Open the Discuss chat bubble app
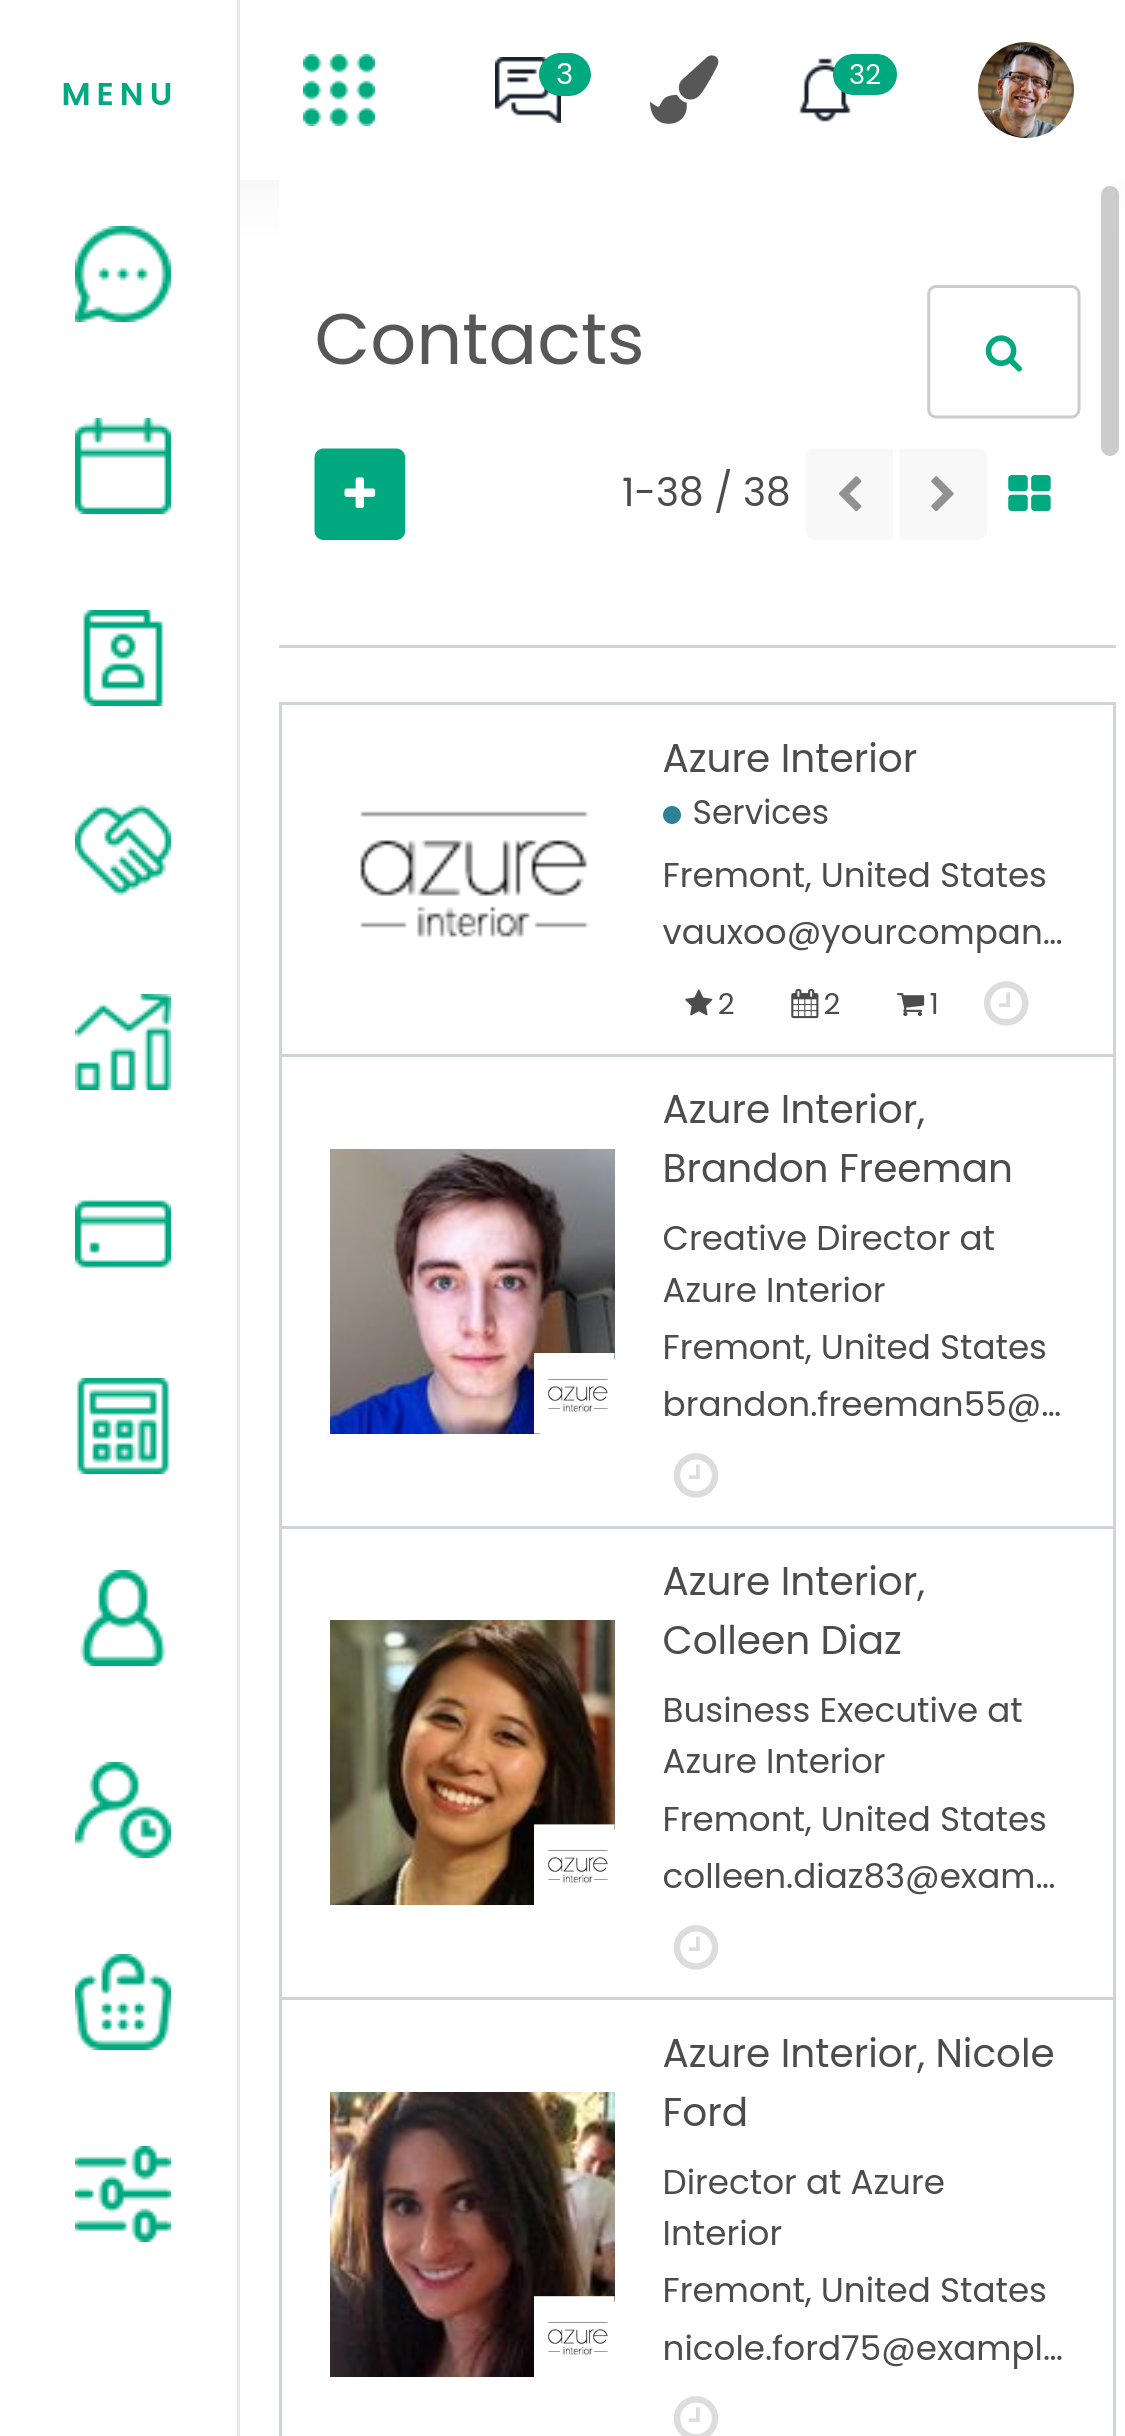Image resolution: width=1125 pixels, height=2436 pixels. click(122, 274)
